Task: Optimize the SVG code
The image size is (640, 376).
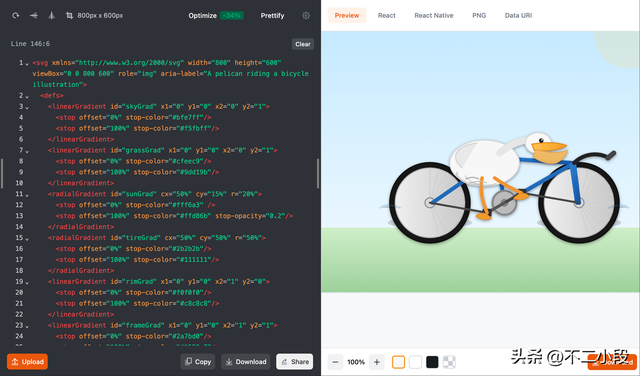Action: [x=202, y=16]
